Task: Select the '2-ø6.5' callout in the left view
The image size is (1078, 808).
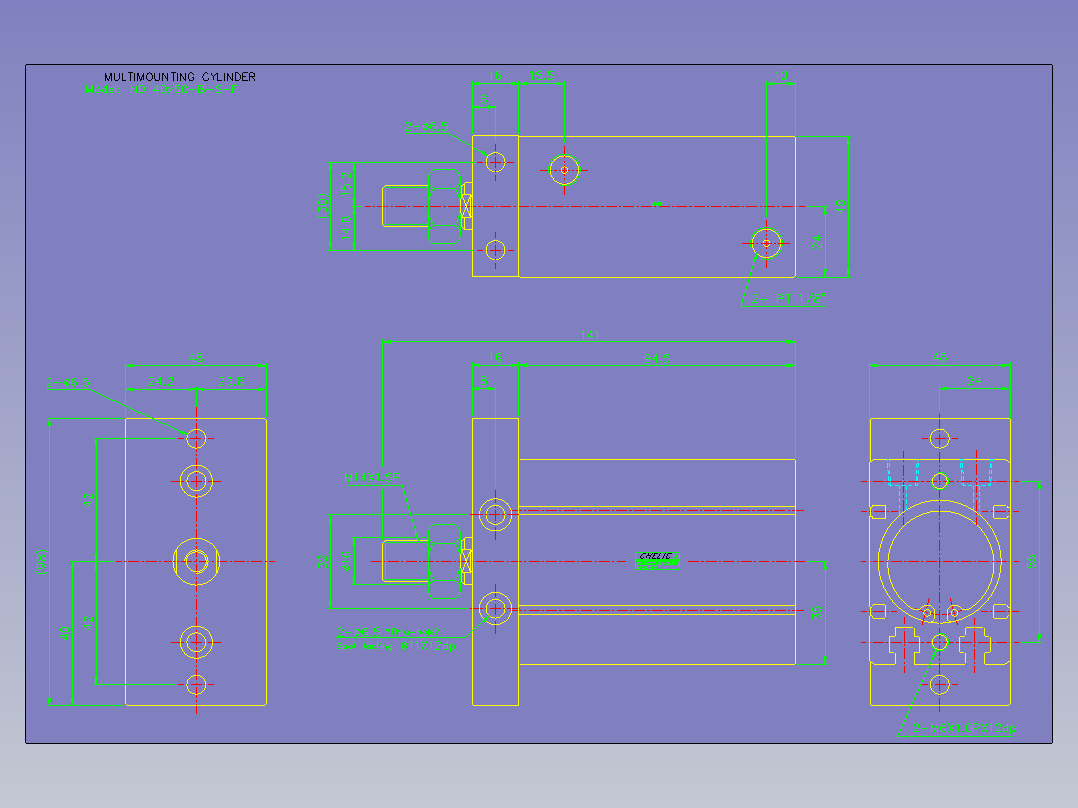Action: coord(68,382)
